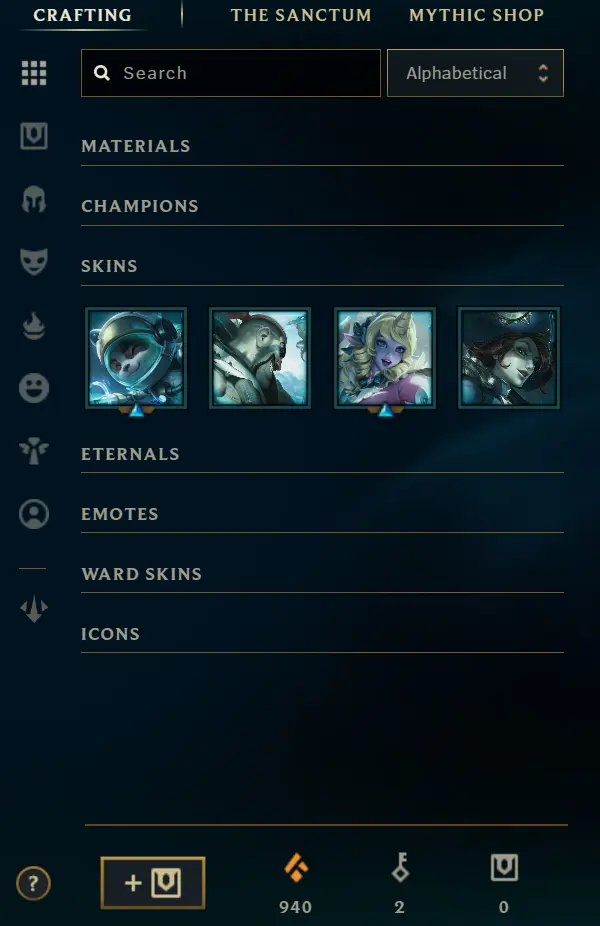Image resolution: width=600 pixels, height=926 pixels.
Task: Filter loot by champions helmet icon
Action: [34, 199]
